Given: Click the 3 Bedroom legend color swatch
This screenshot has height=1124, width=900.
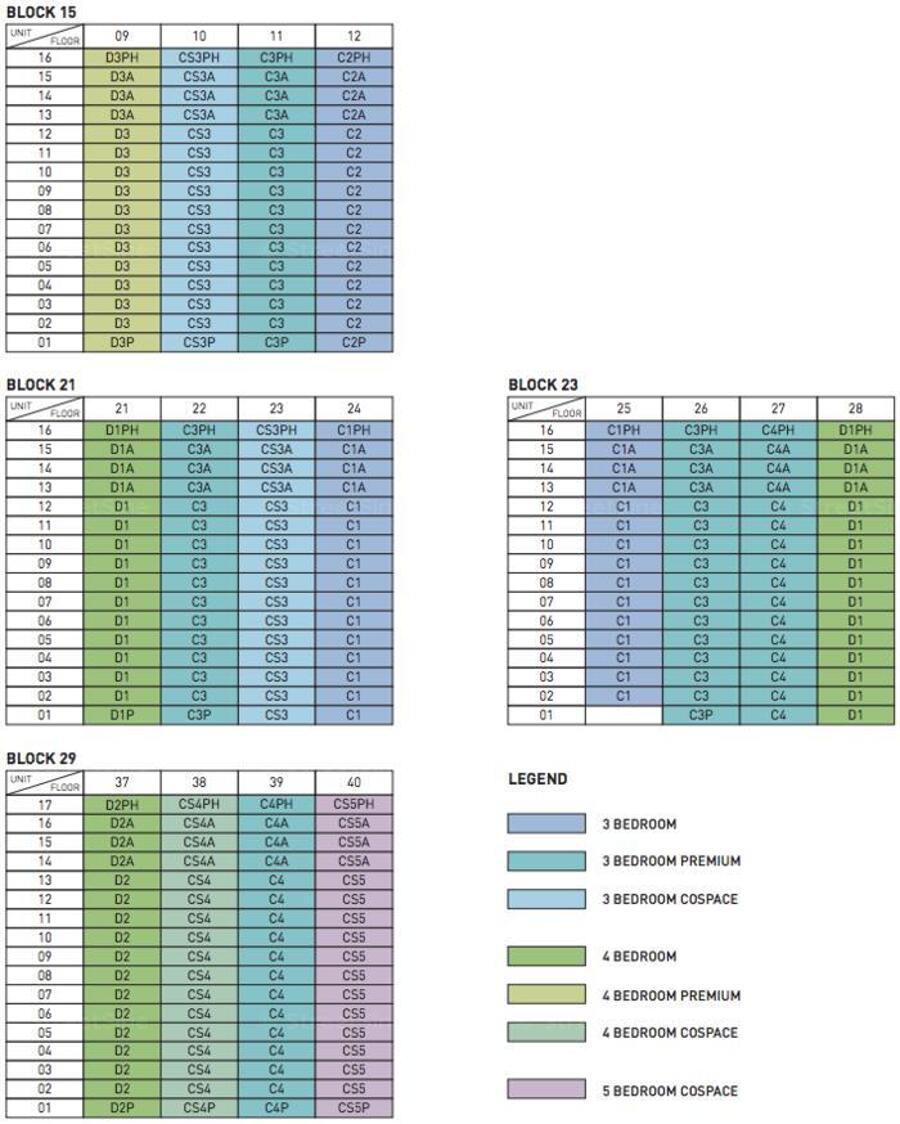Looking at the screenshot, I should [546, 824].
